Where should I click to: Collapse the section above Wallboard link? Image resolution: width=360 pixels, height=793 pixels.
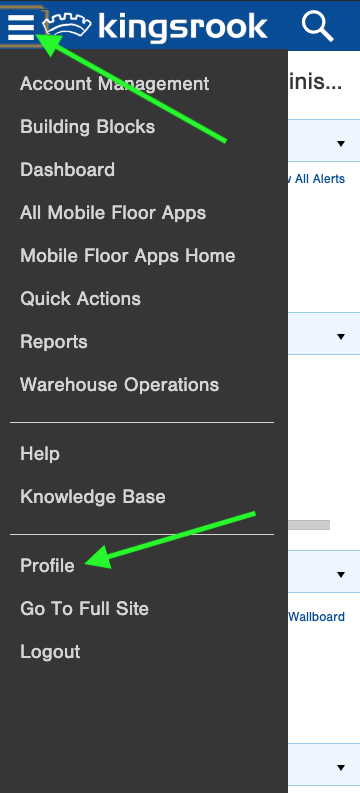click(341, 575)
